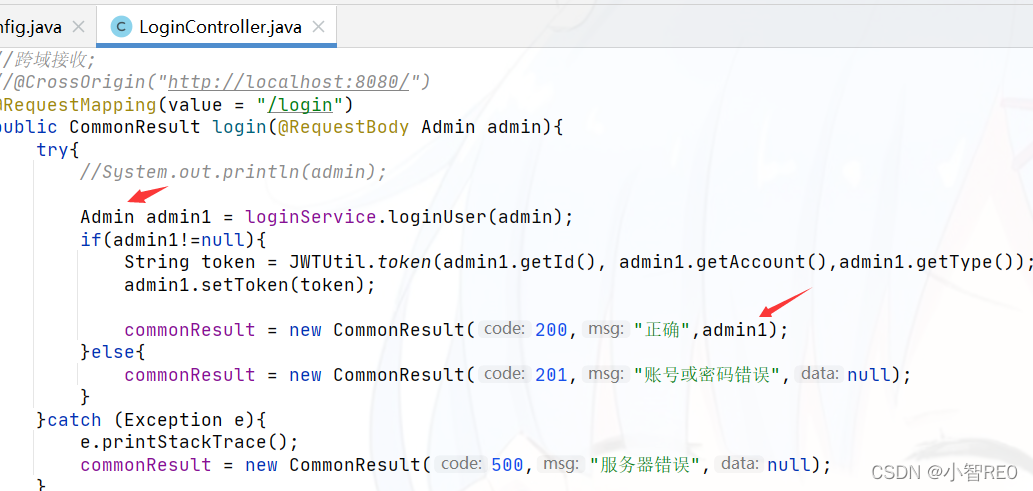The image size is (1033, 491).
Task: Click the number 500 value
Action: pos(507,464)
